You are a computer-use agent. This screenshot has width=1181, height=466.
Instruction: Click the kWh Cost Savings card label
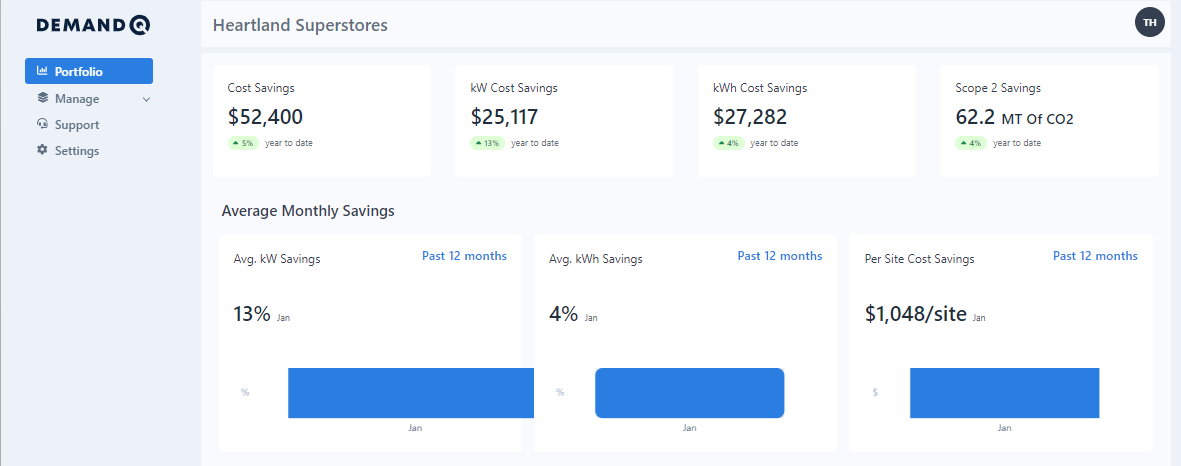760,88
